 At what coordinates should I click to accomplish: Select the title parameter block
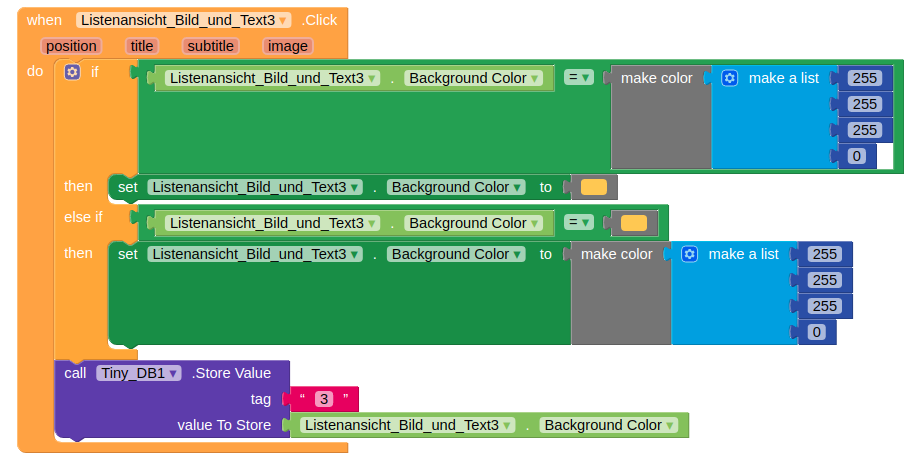click(142, 46)
